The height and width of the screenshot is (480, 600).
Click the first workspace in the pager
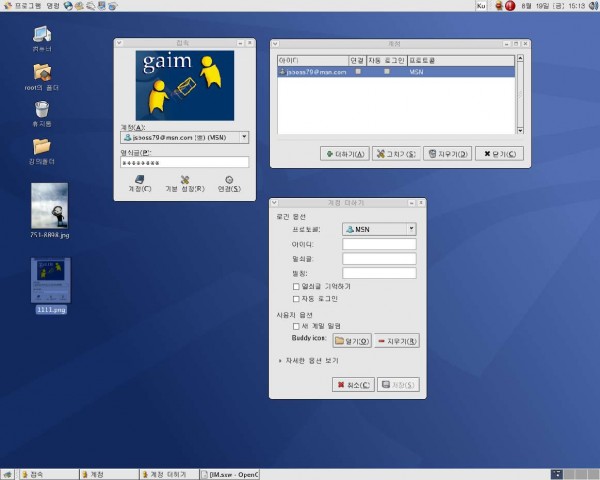[557, 475]
